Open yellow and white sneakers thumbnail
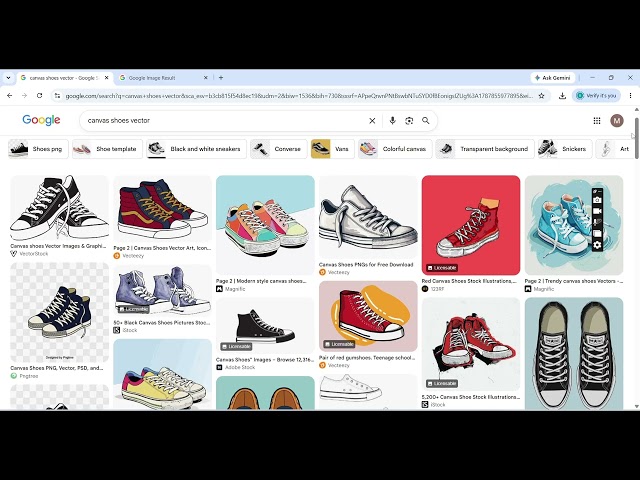This screenshot has height=480, width=640. click(x=162, y=375)
